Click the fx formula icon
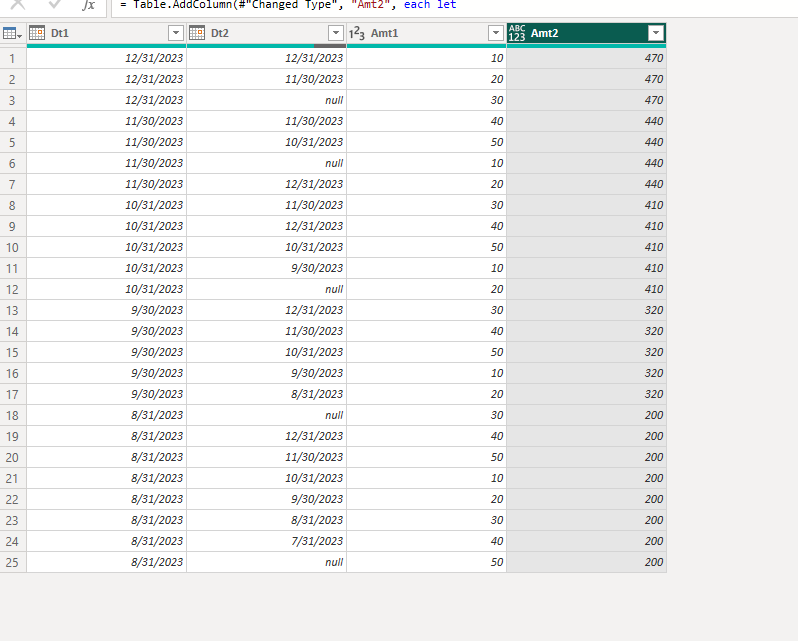798x641 pixels. coord(89,5)
